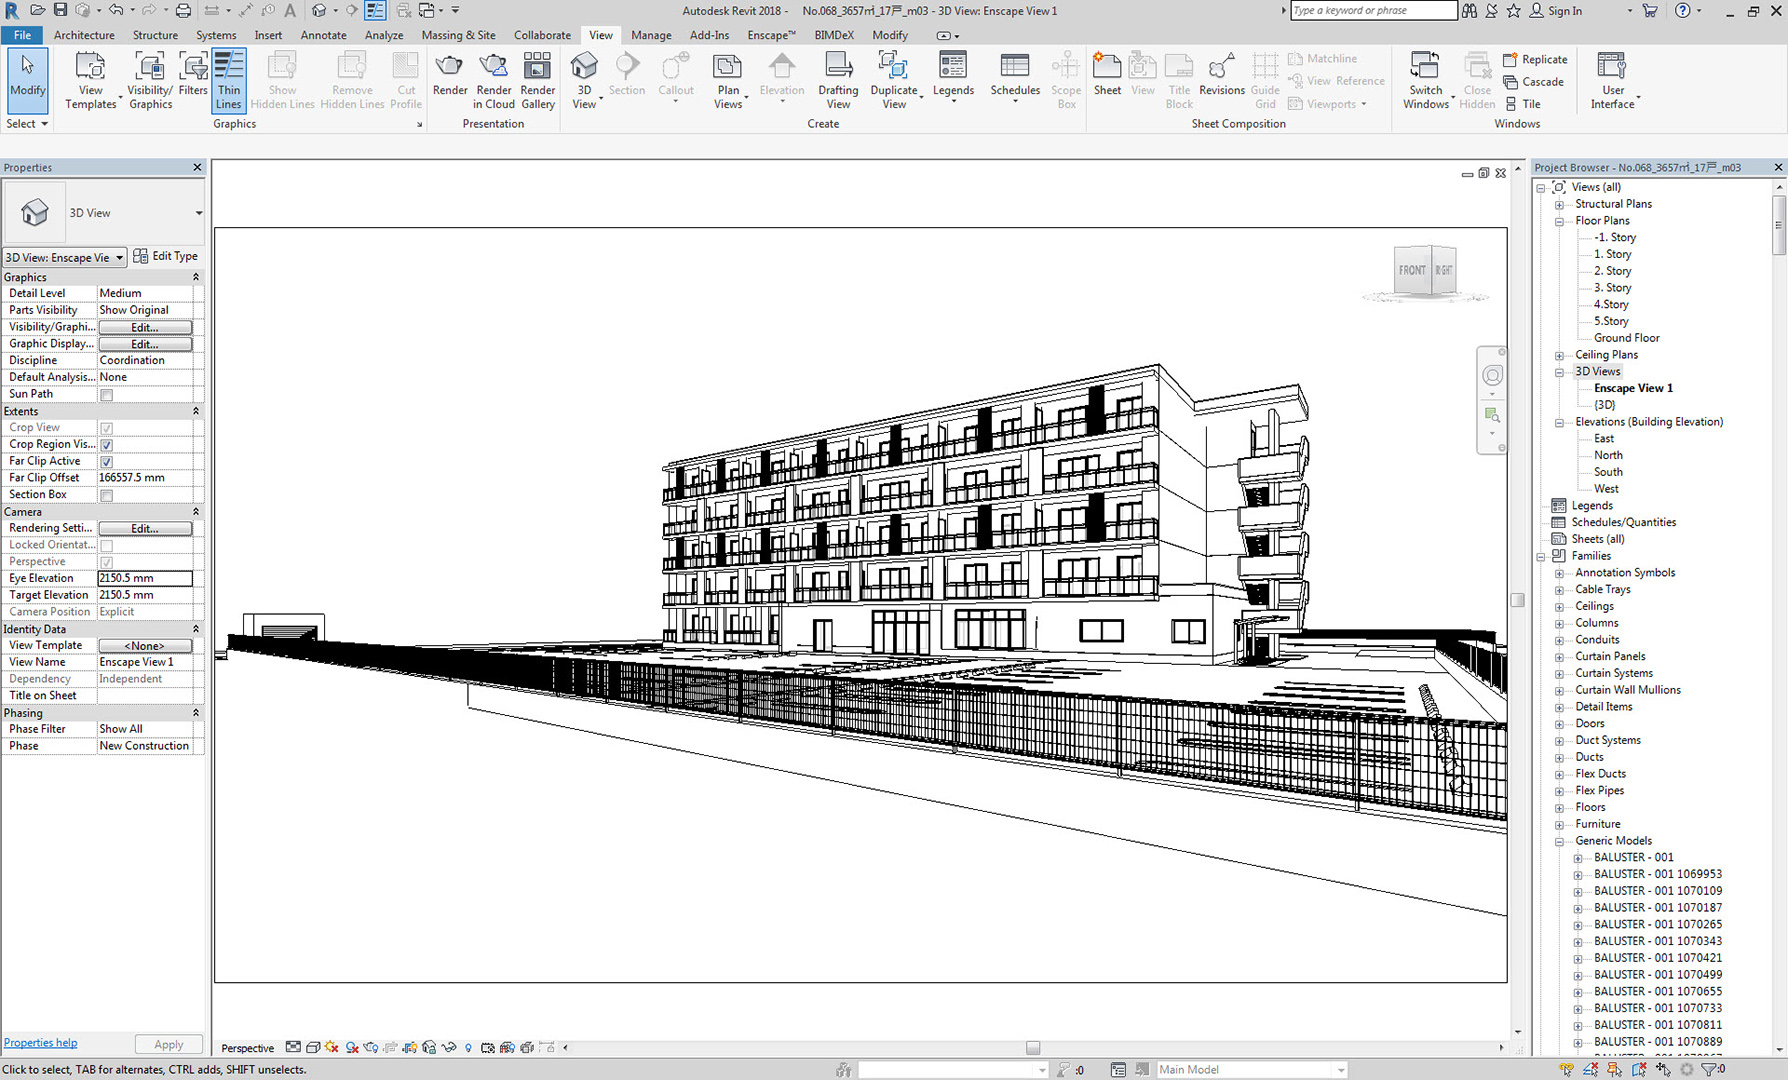1788x1080 pixels.
Task: Expand the Doors family node
Action: pyautogui.click(x=1559, y=724)
